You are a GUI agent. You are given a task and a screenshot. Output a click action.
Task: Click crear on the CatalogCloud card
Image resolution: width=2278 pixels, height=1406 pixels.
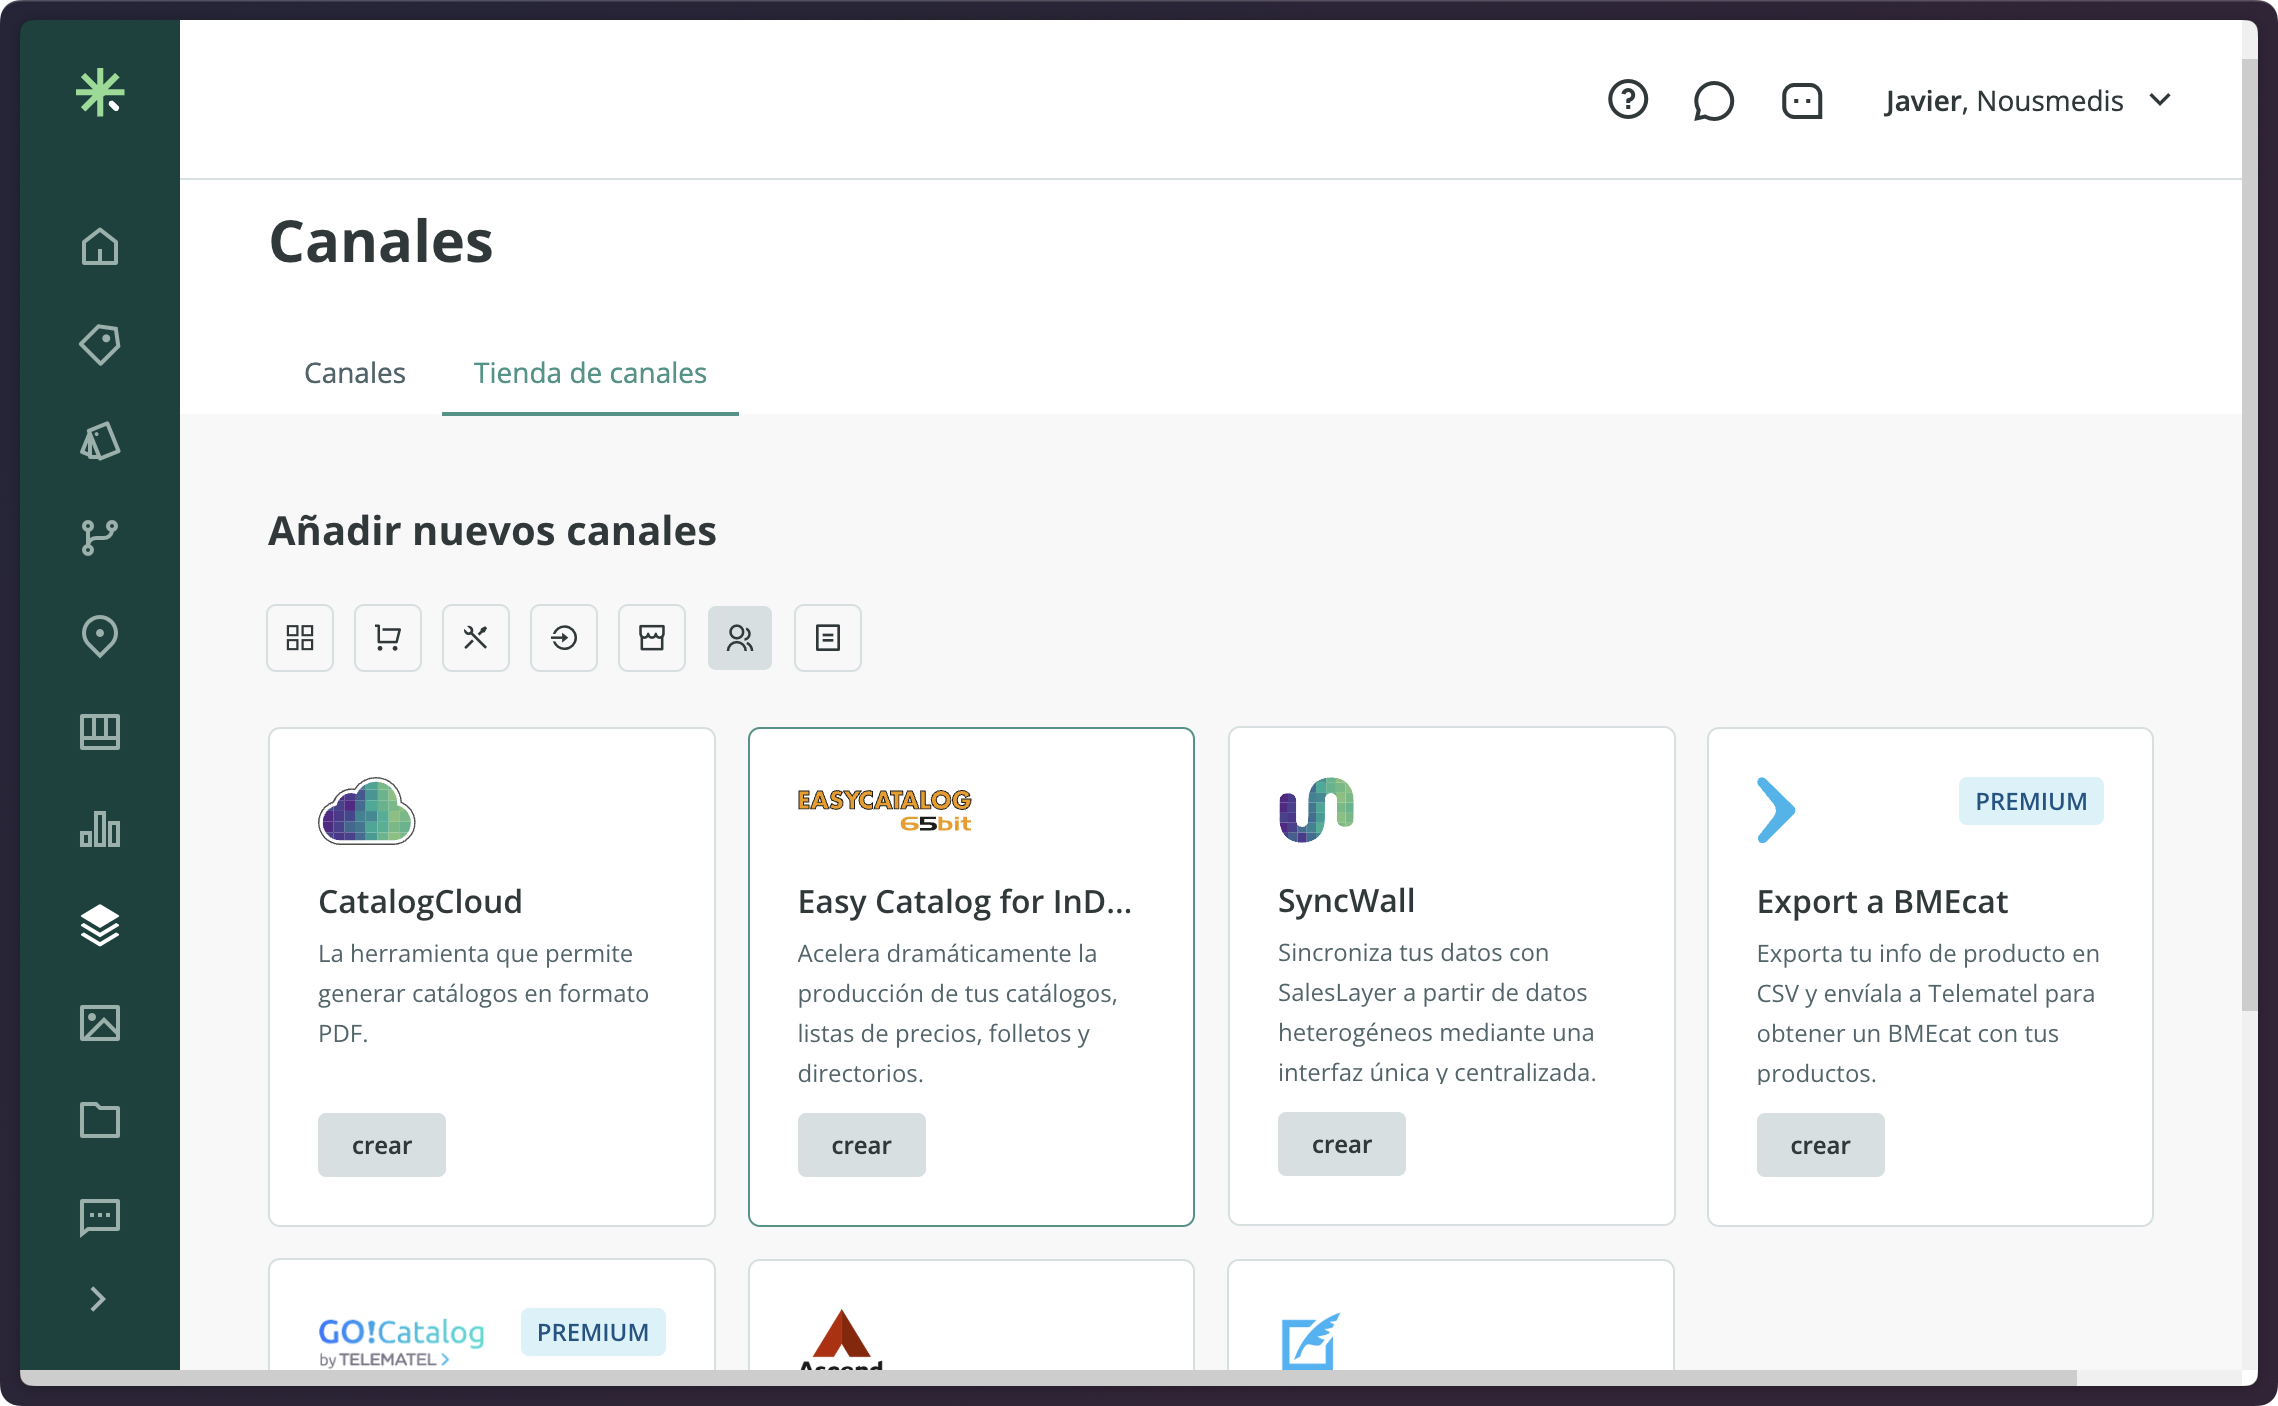[381, 1145]
